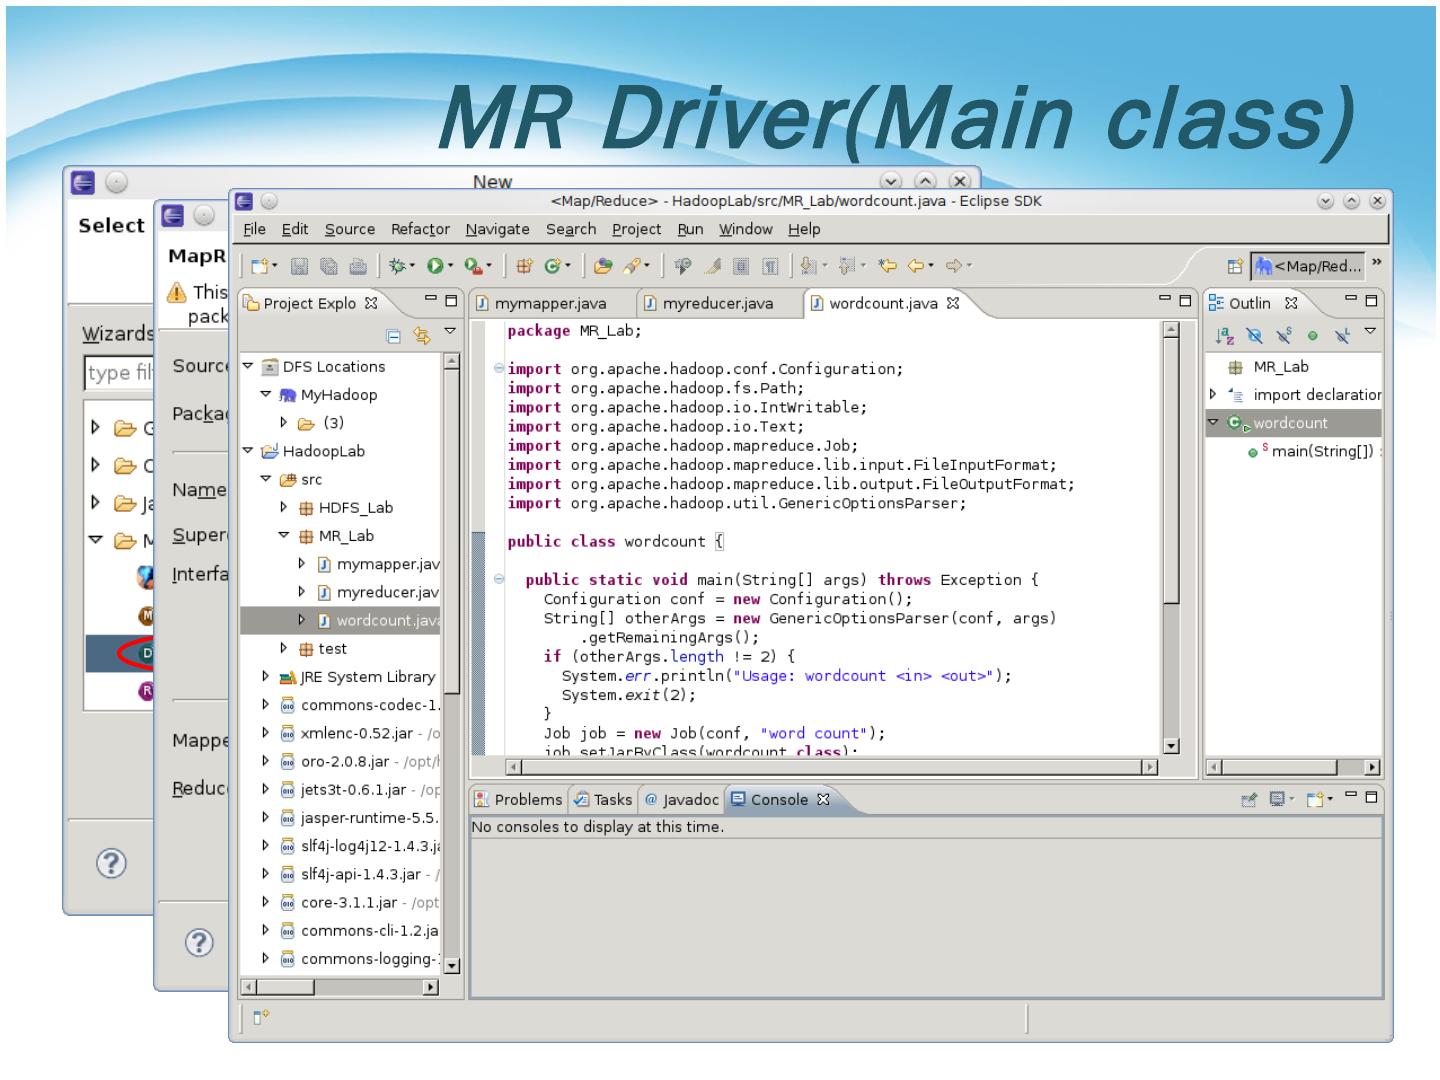Screen dimensions: 1440x1080
Task: Click the editor's vertical scrollbar down arrow
Action: coord(1171,746)
